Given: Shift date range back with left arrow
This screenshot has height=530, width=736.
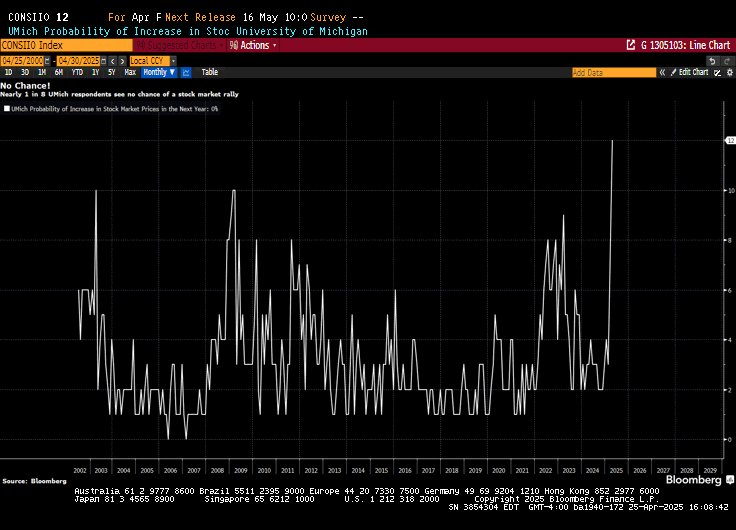Looking at the screenshot, I should (x=112, y=60).
